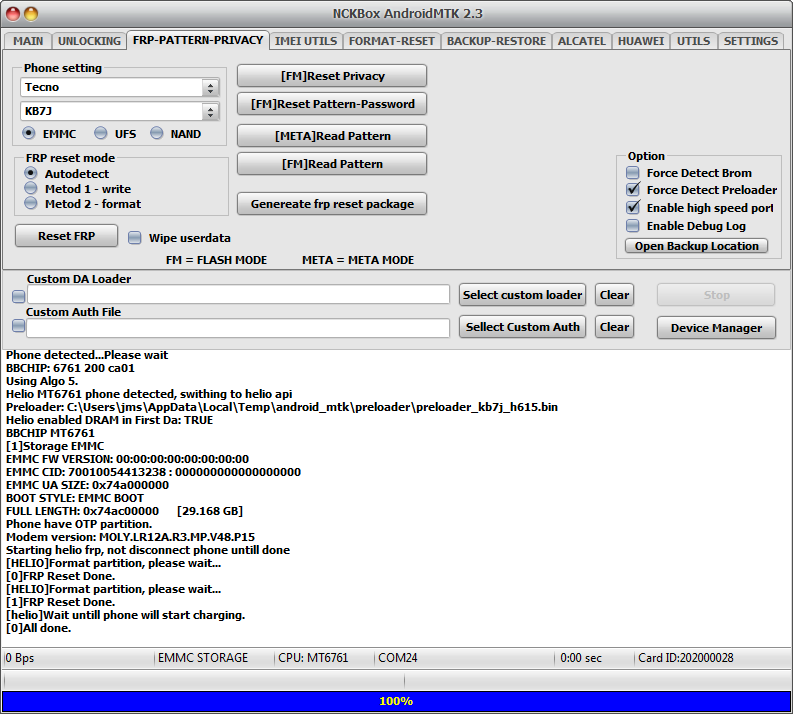Click the Preloader path log line

[x=282, y=407]
